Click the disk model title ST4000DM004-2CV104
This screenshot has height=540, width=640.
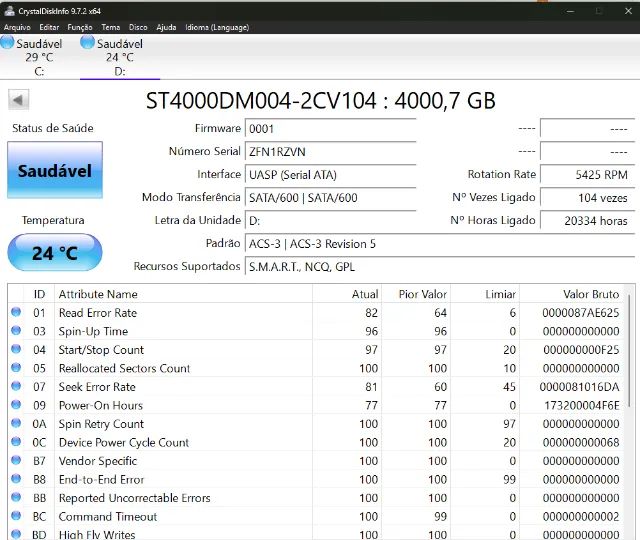pos(261,101)
